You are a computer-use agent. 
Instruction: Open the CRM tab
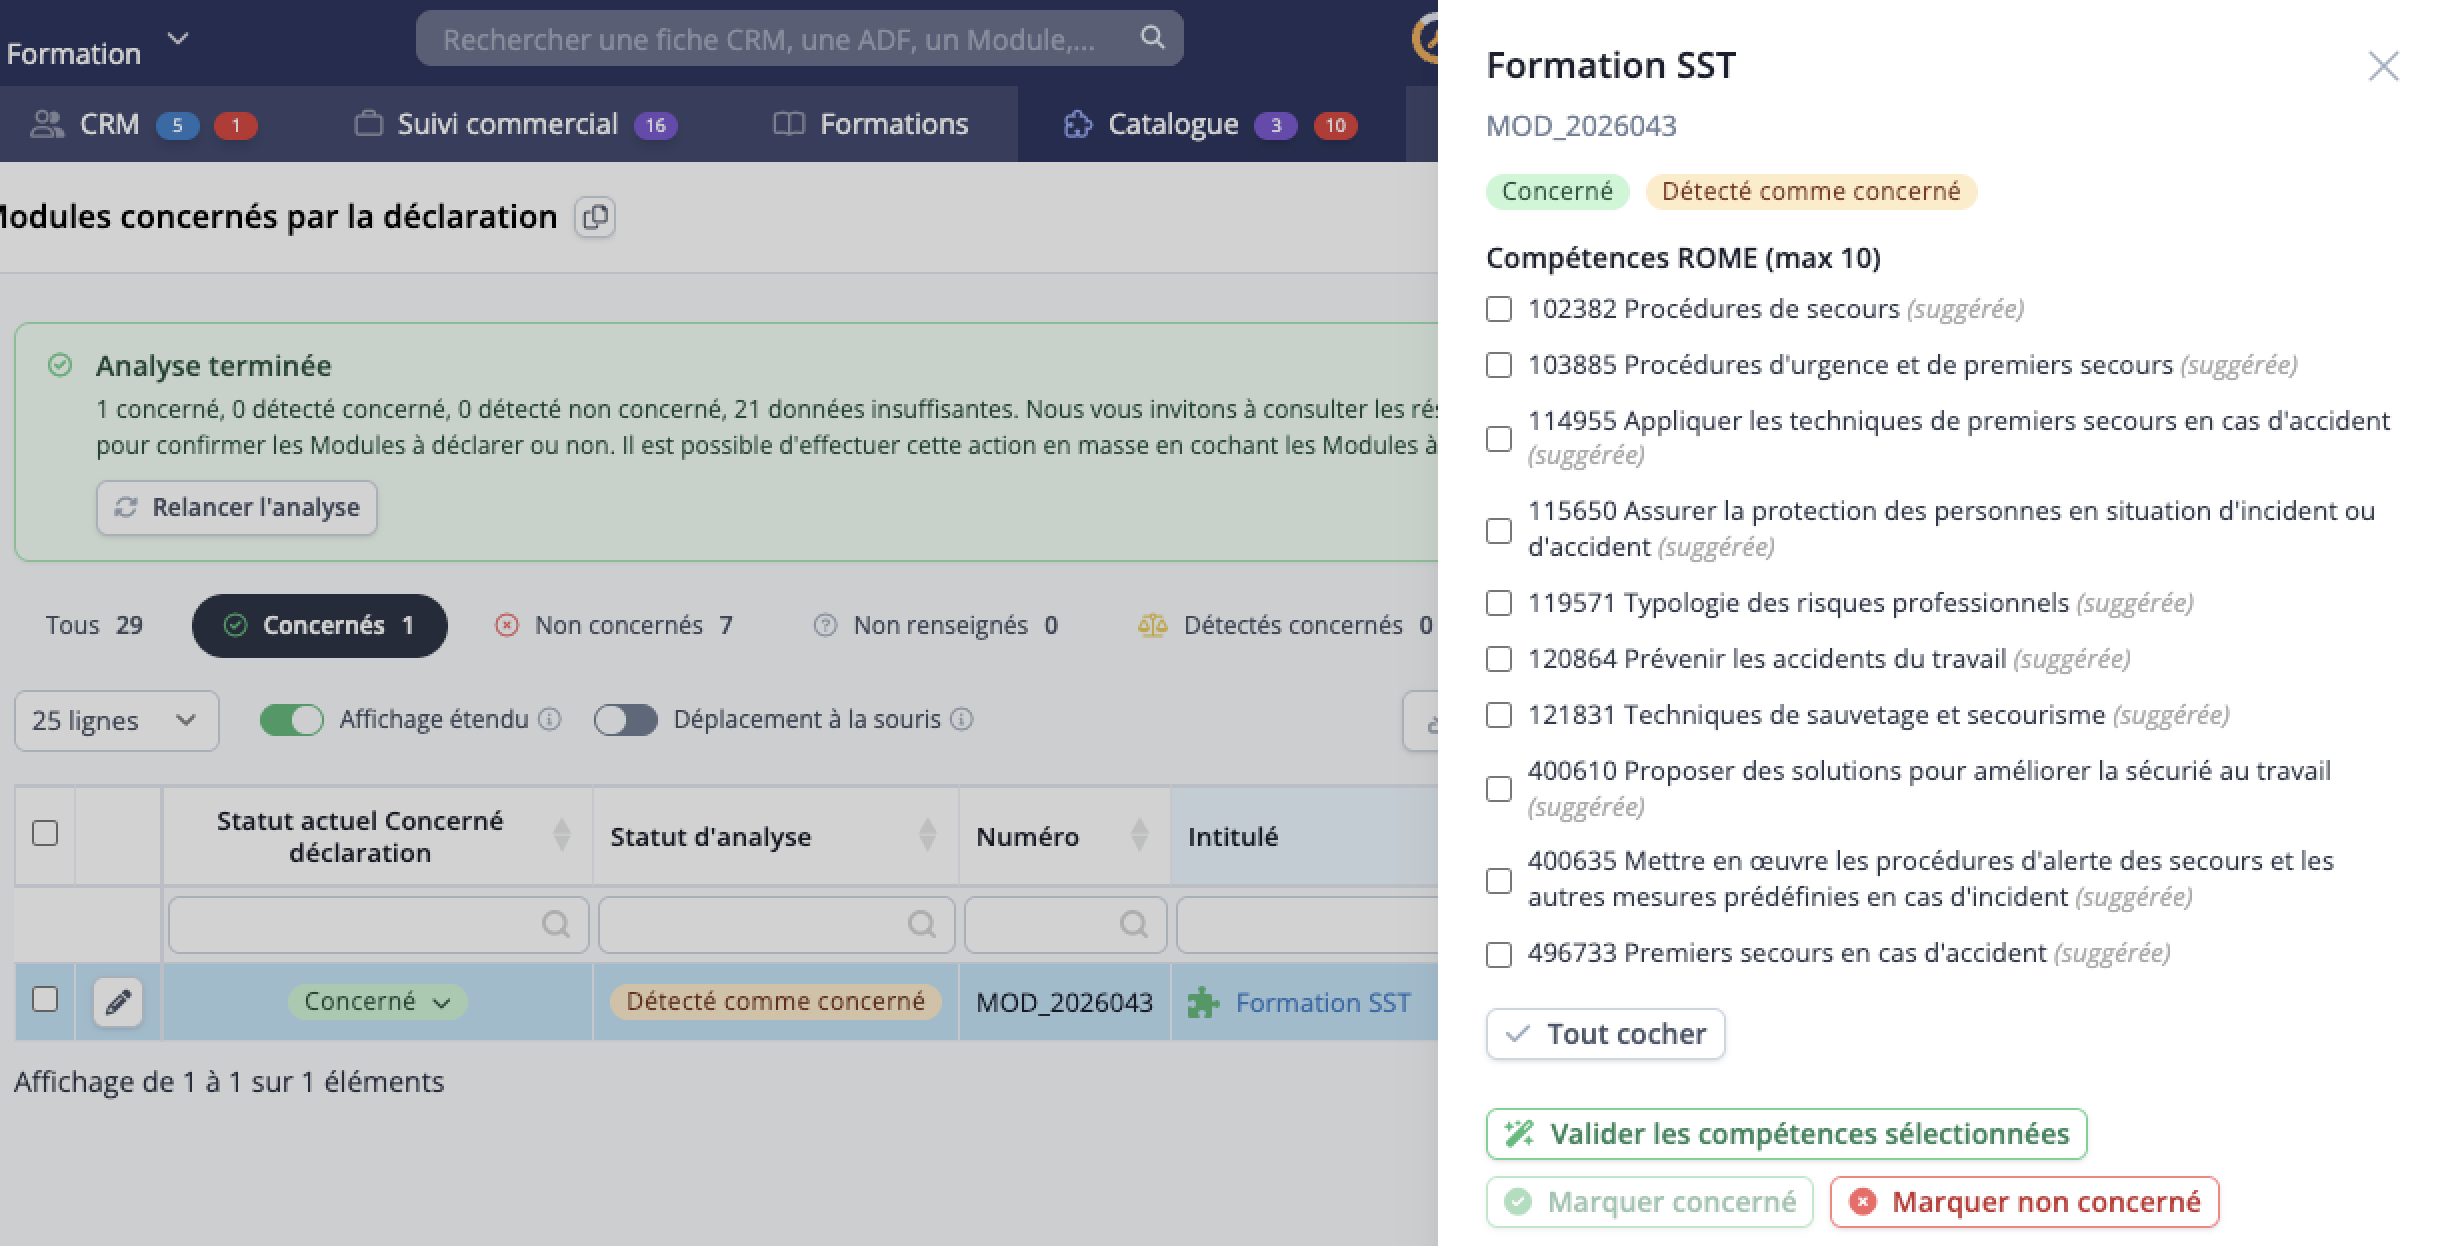[x=145, y=124]
